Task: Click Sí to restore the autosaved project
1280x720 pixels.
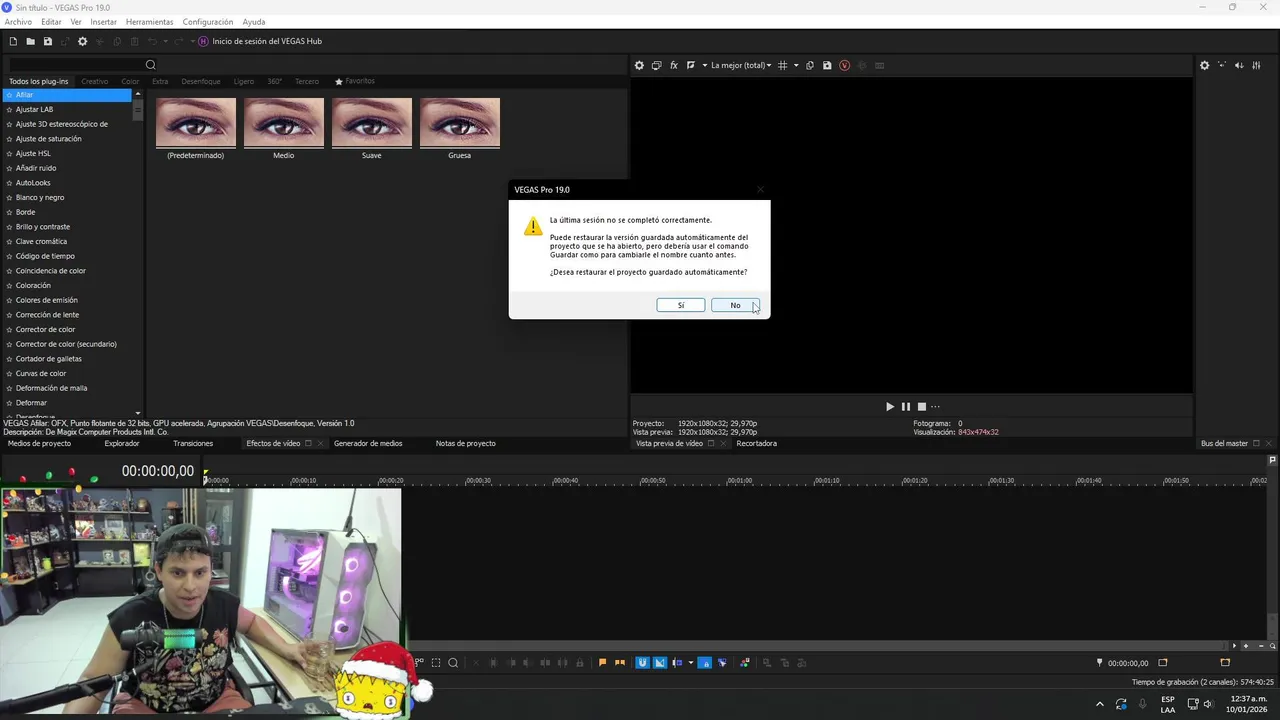Action: point(681,305)
